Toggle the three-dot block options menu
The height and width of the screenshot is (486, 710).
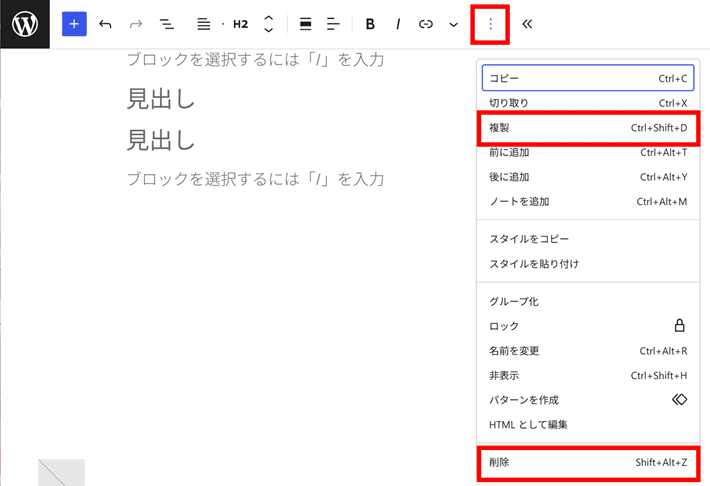(x=490, y=24)
